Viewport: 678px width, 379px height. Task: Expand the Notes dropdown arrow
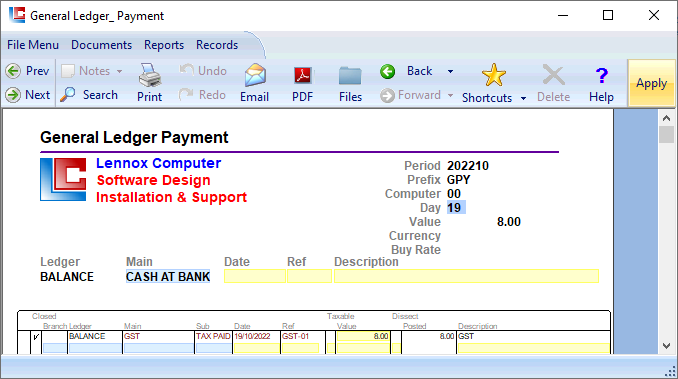tap(119, 71)
